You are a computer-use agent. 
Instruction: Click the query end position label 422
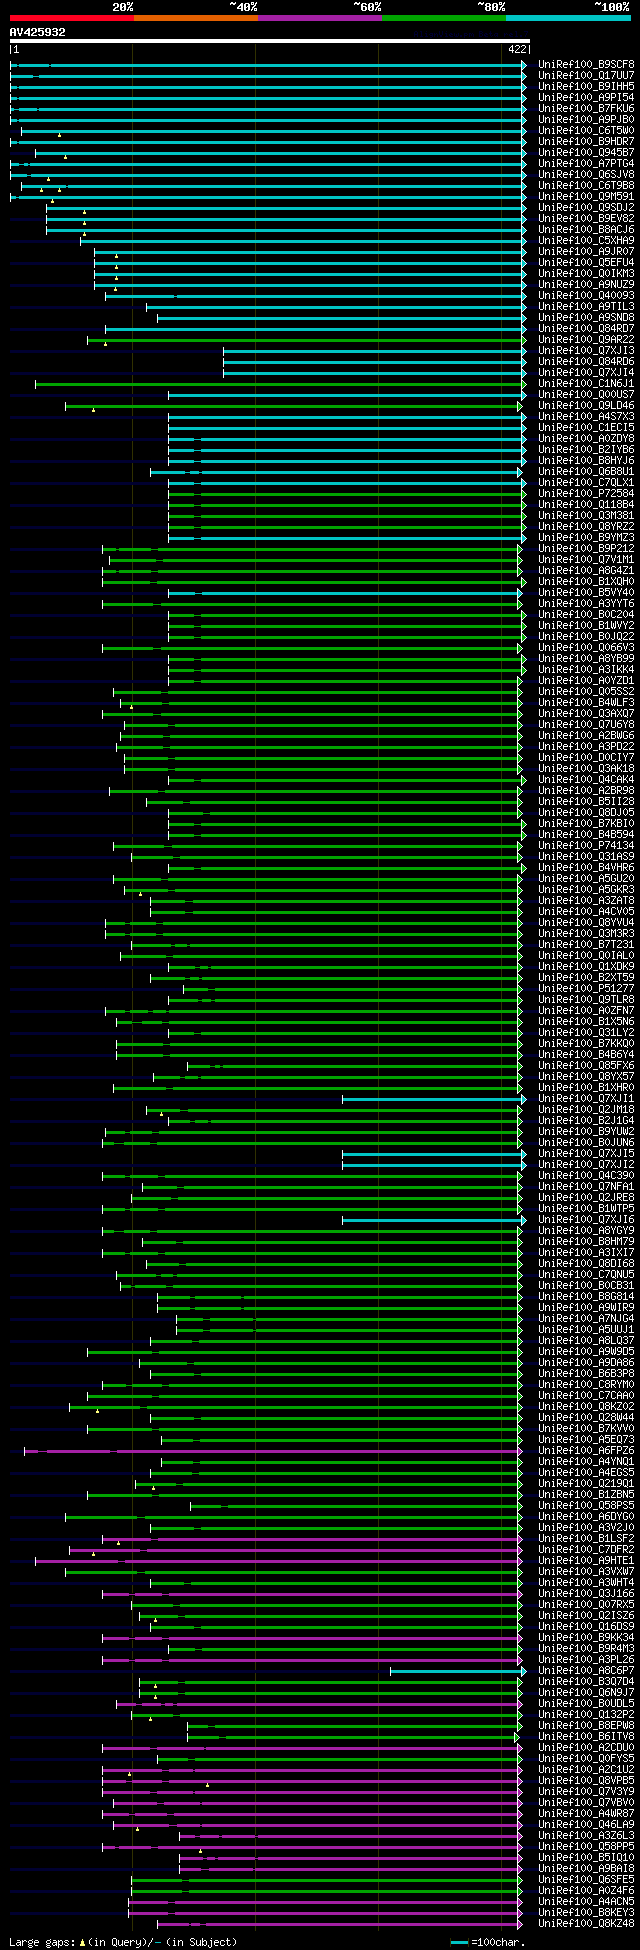coord(518,49)
